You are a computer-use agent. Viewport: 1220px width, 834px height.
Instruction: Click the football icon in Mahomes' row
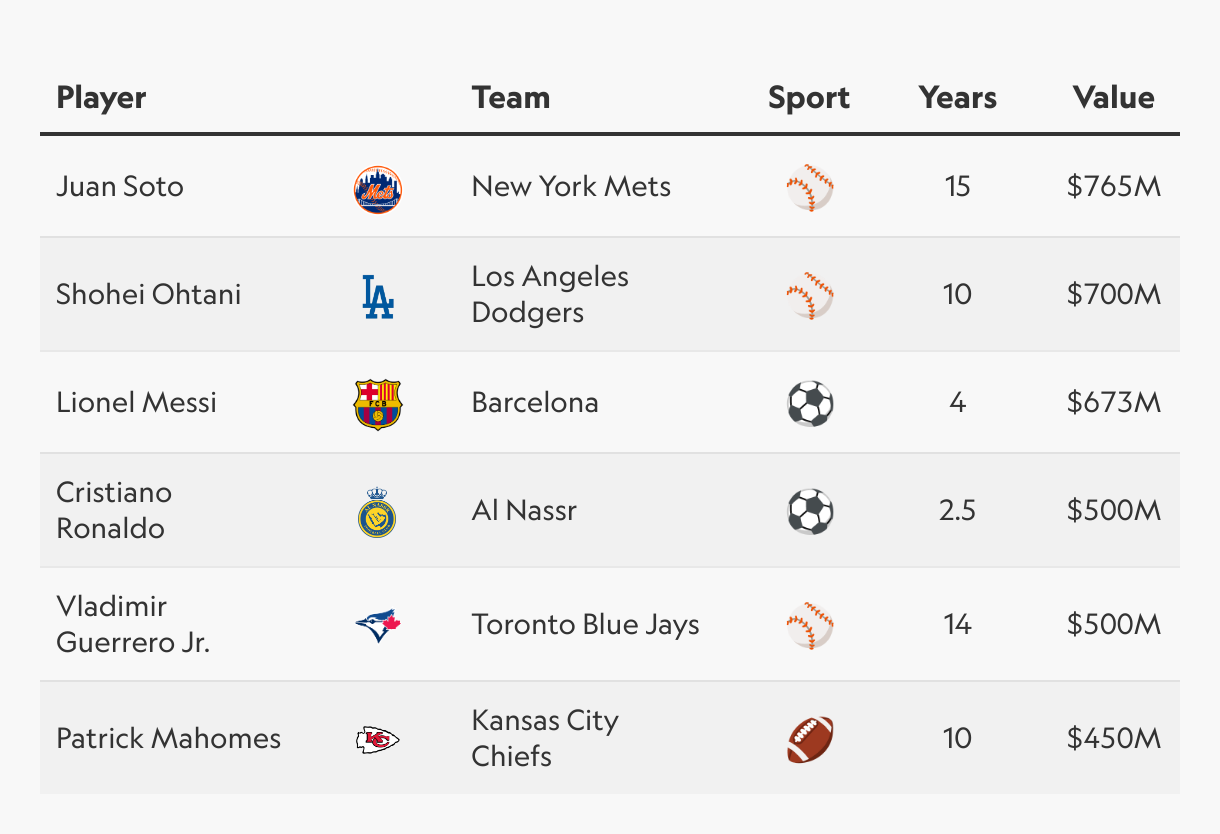click(x=810, y=739)
